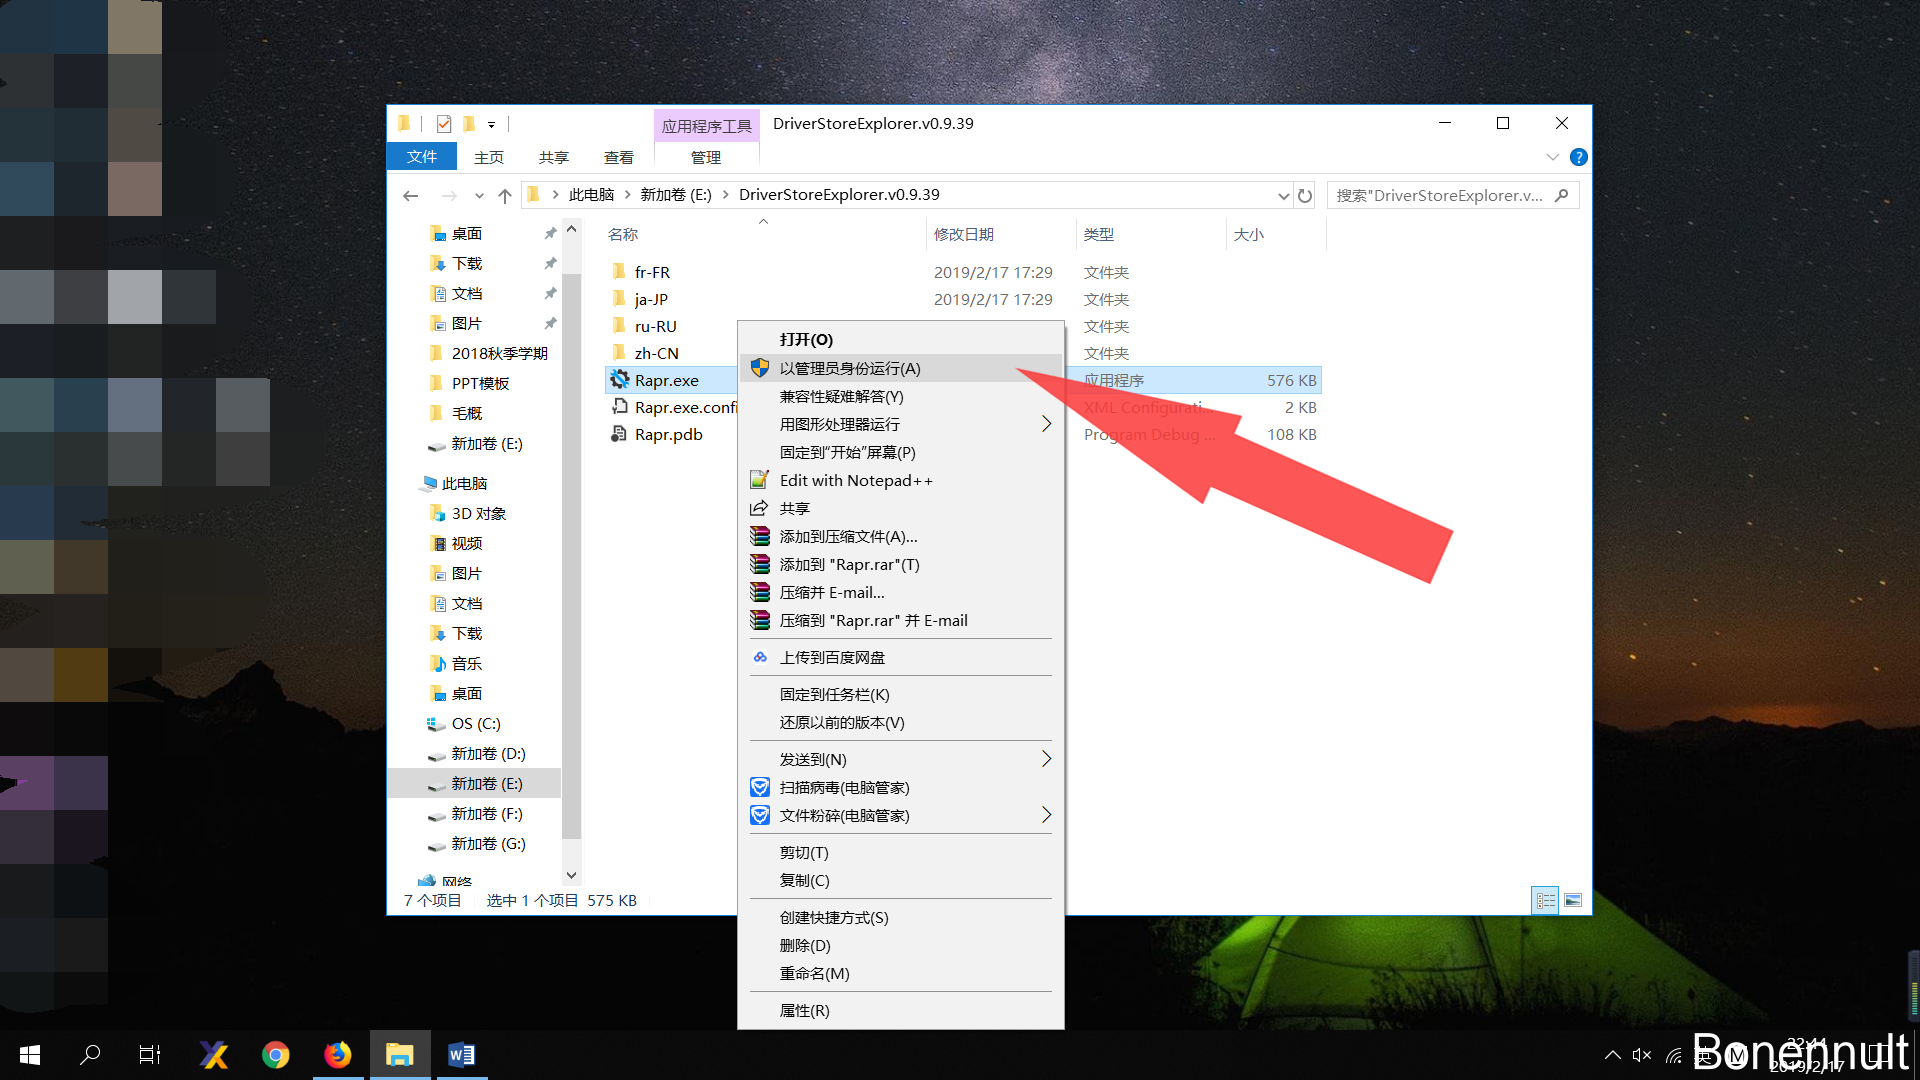This screenshot has width=1920, height=1080.
Task: Sort by the 大小 column header
Action: pyautogui.click(x=1275, y=234)
